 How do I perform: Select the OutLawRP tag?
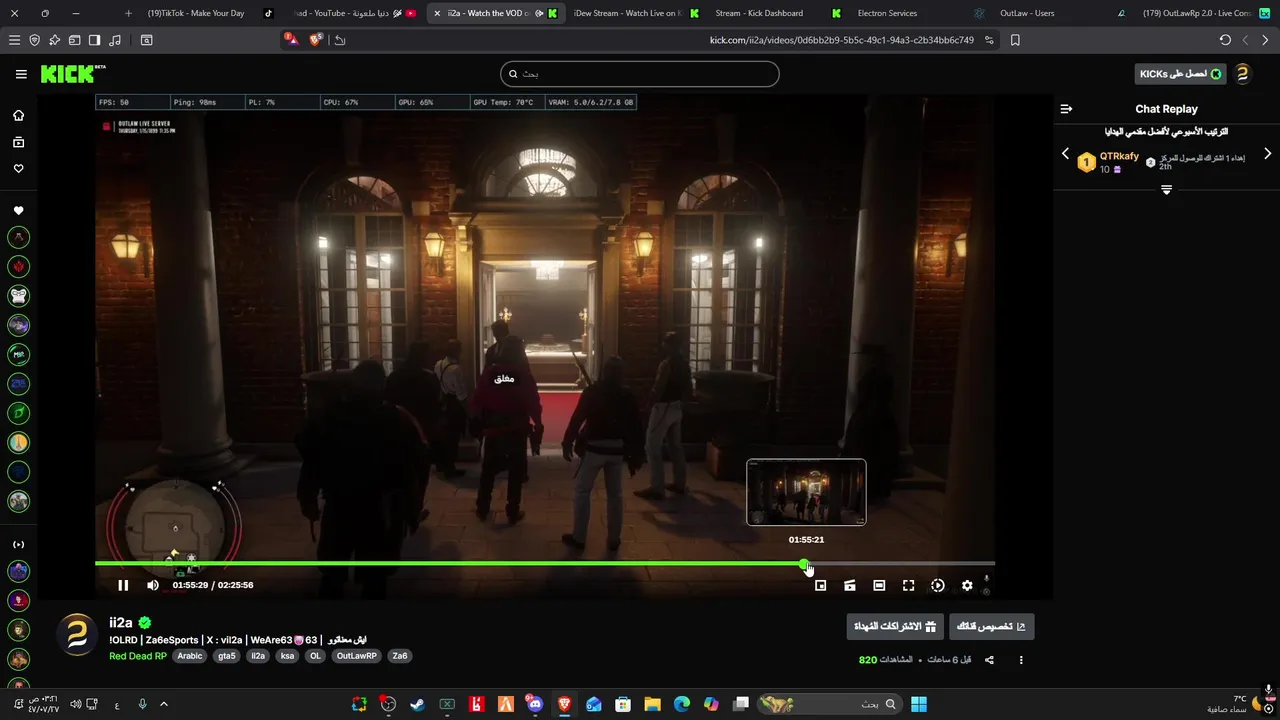356,656
